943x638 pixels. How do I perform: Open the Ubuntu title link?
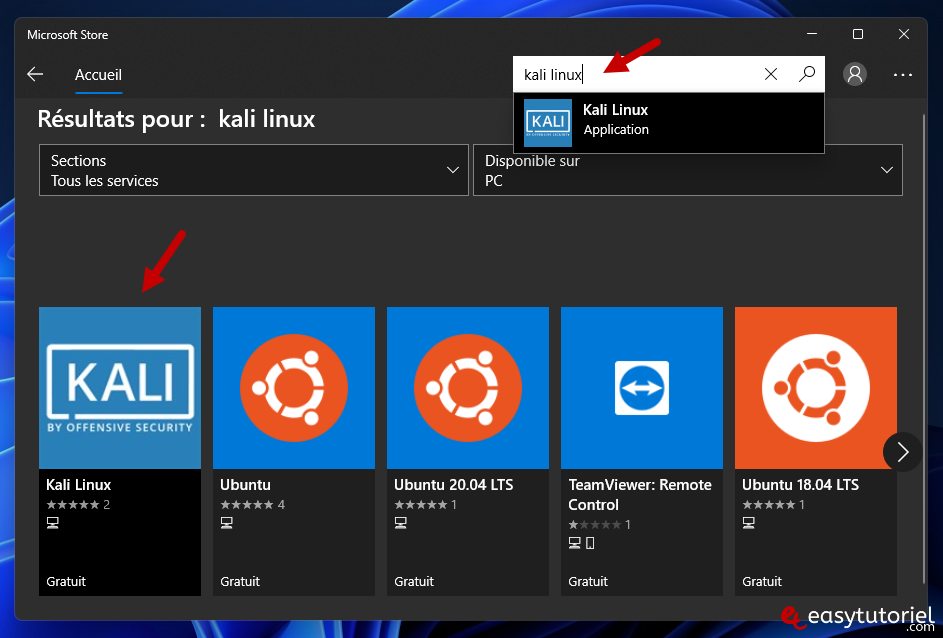pyautogui.click(x=245, y=485)
